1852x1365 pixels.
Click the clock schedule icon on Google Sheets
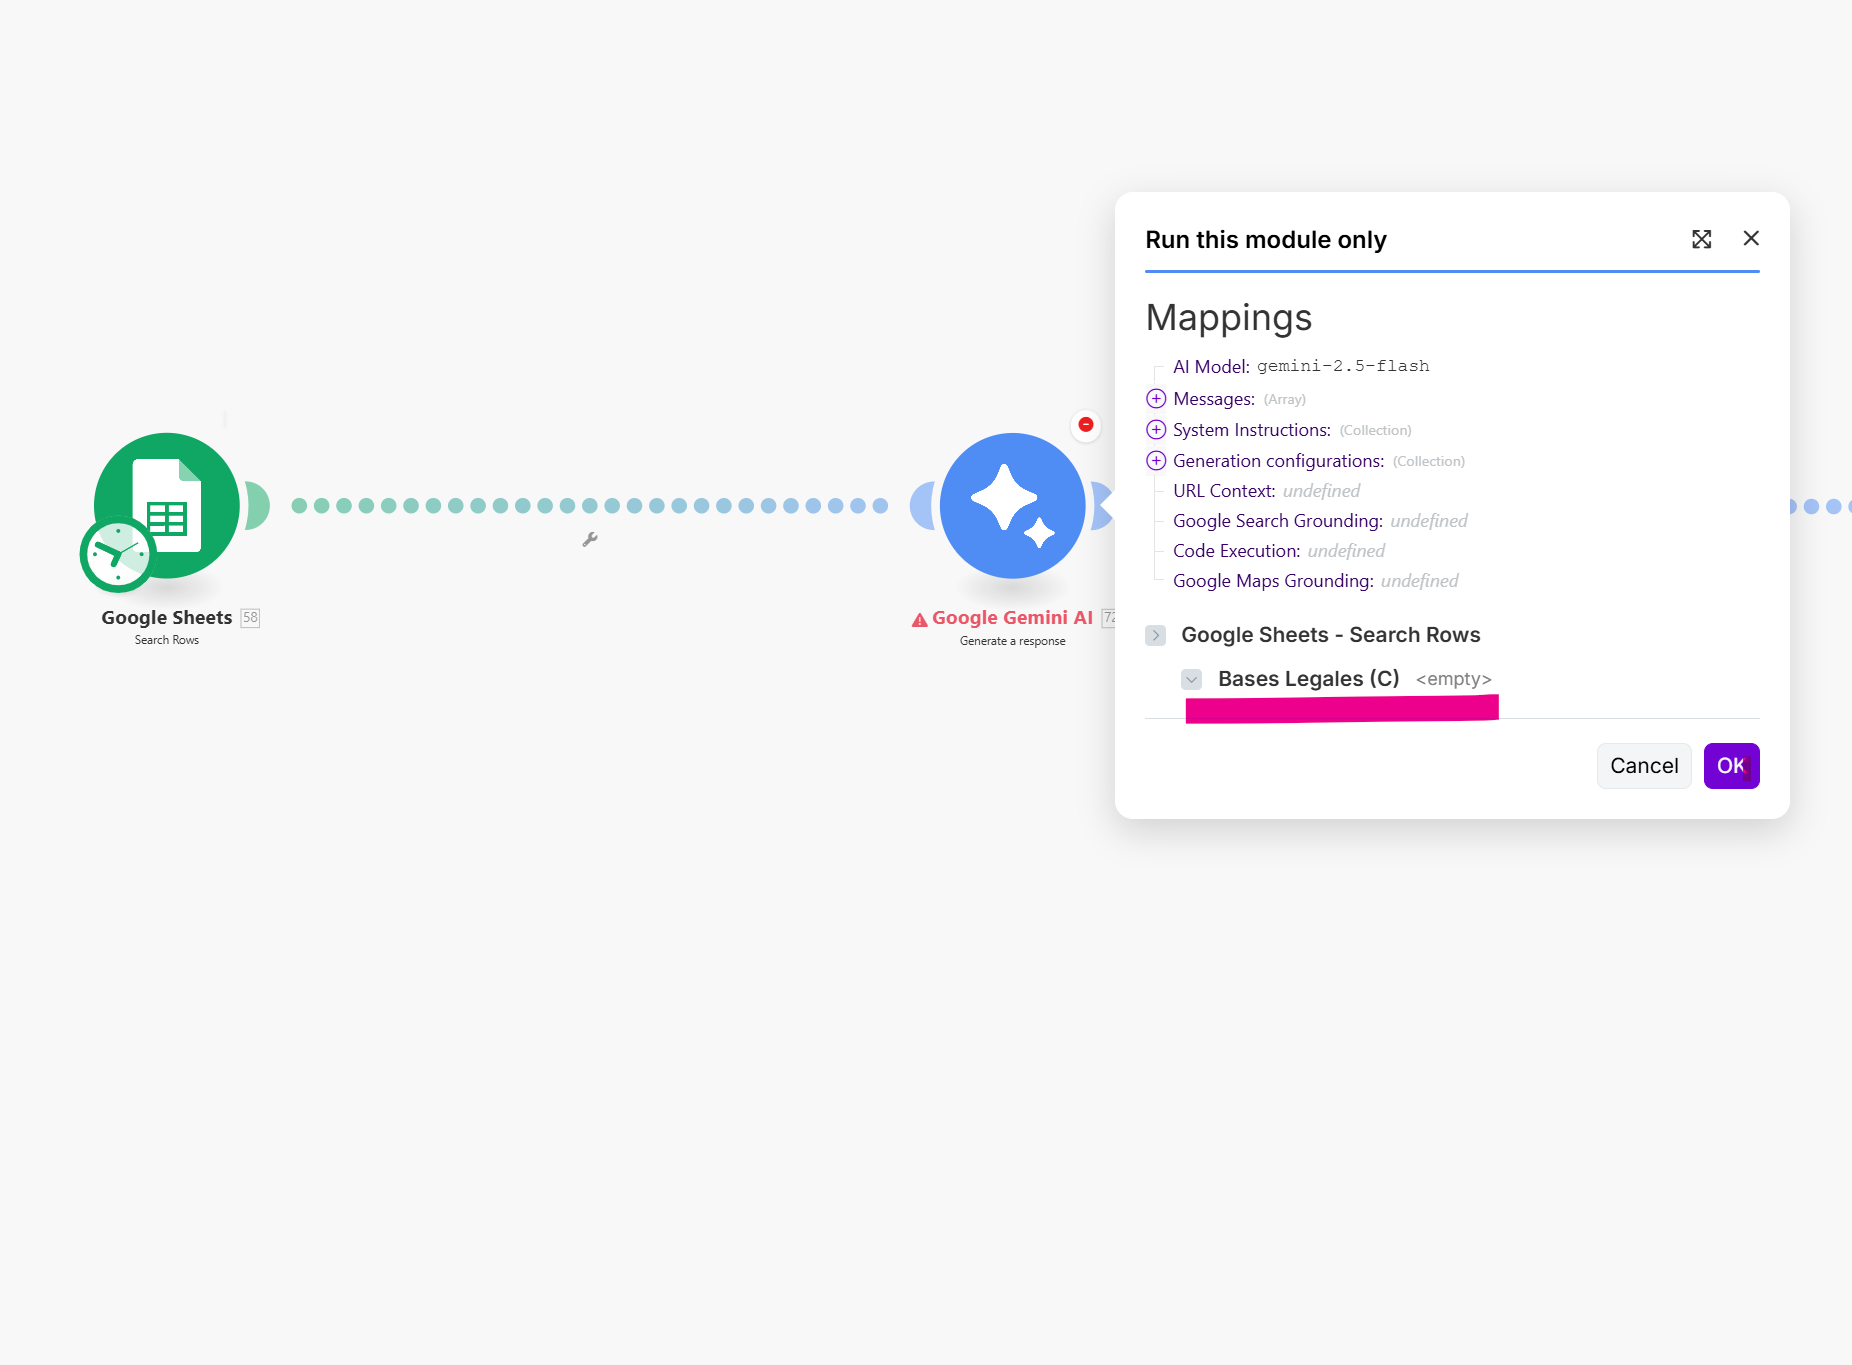click(118, 554)
